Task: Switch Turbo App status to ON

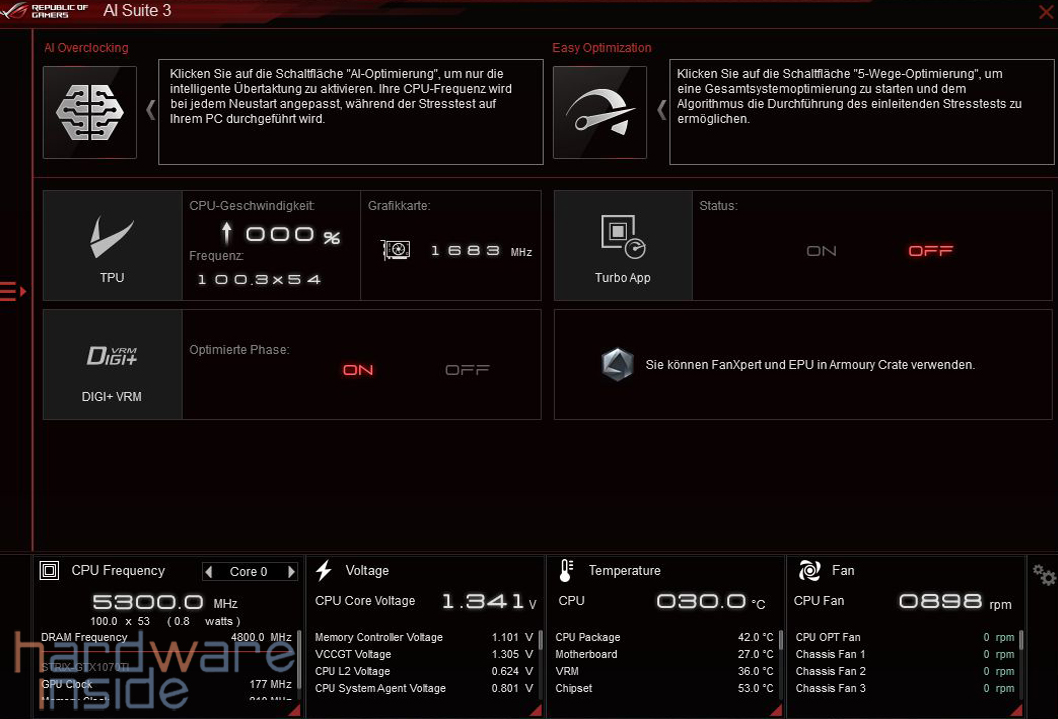Action: (821, 250)
